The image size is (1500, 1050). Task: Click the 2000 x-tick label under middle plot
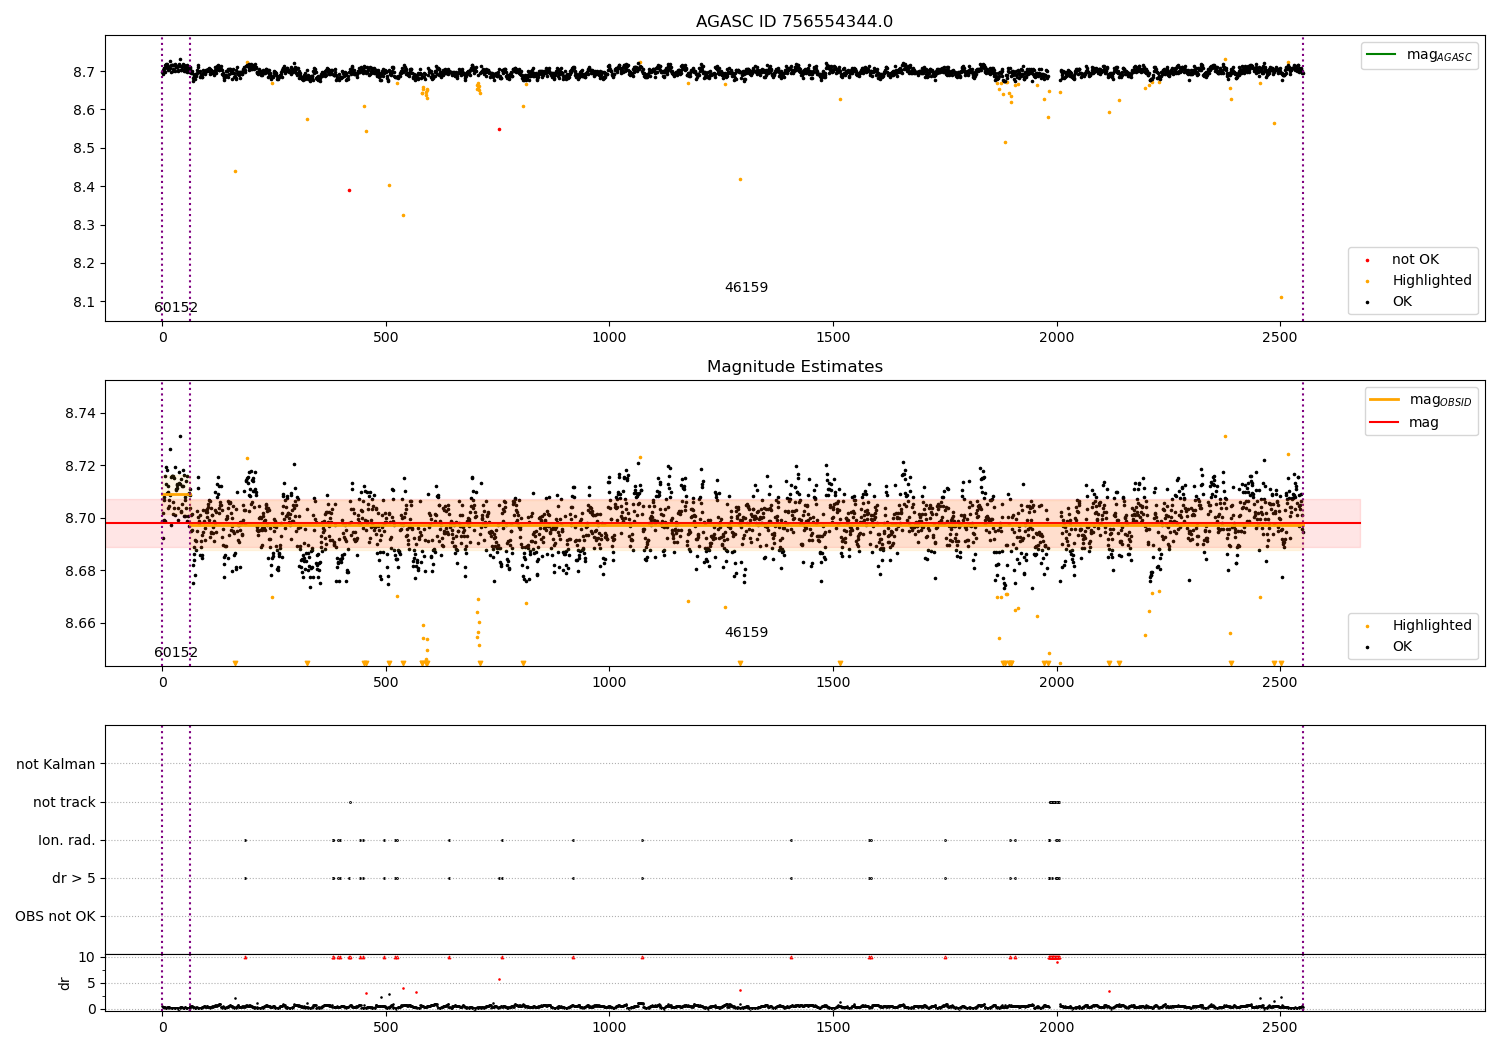click(1057, 683)
